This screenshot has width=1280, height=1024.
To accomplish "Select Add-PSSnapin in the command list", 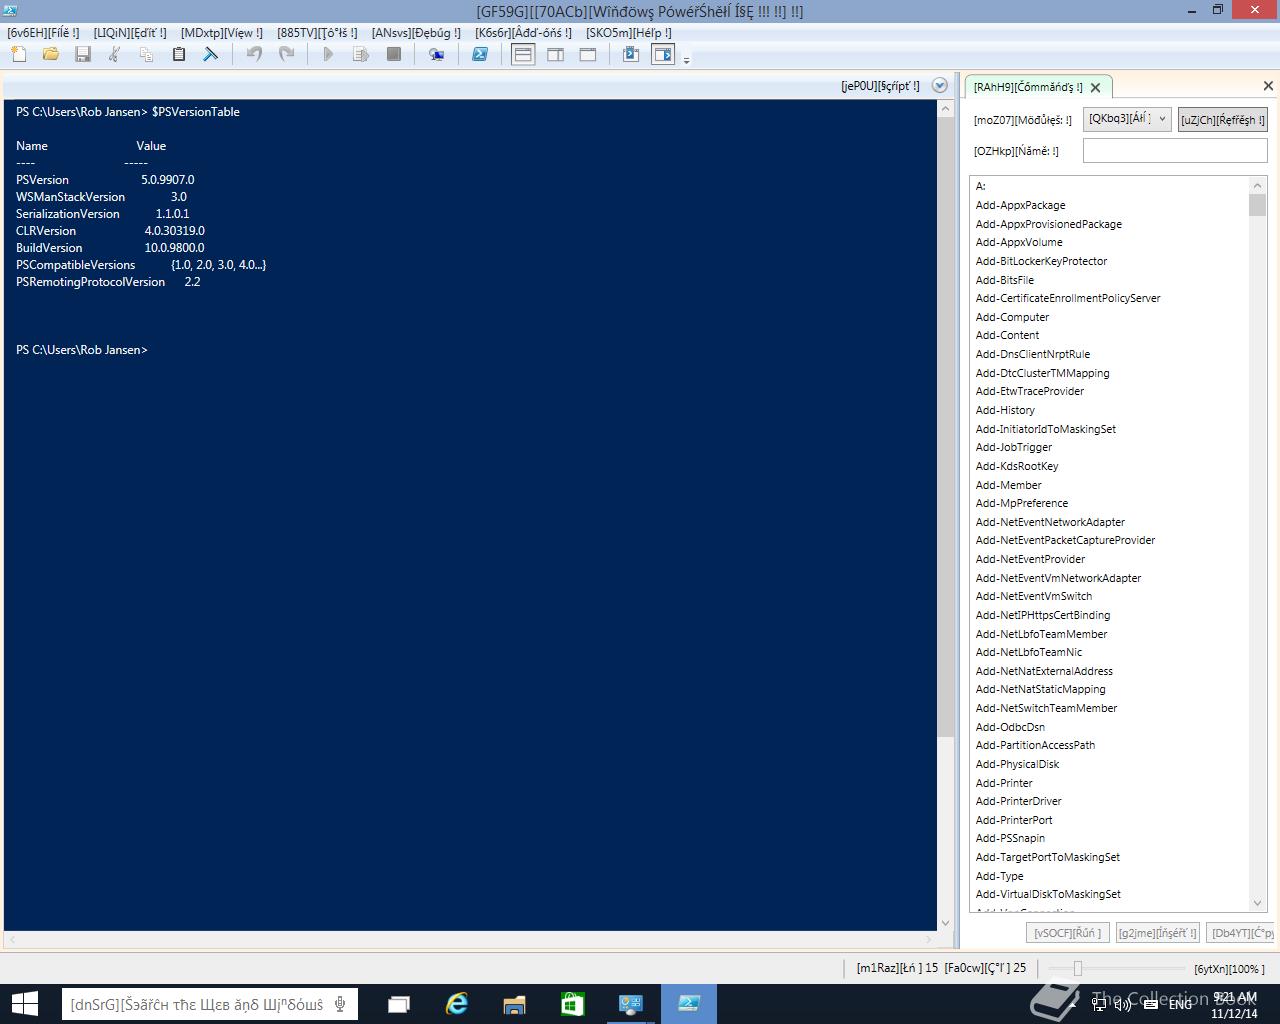I will click(1010, 838).
